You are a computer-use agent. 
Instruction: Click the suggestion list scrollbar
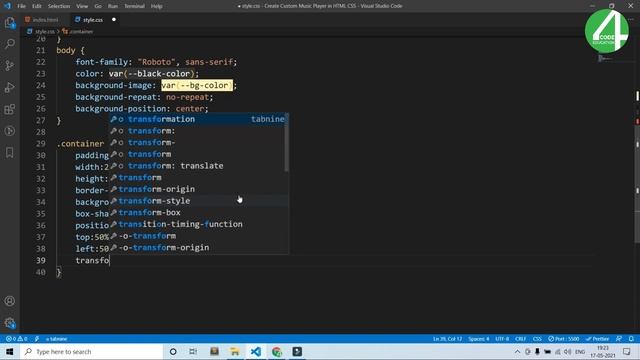coord(287,143)
